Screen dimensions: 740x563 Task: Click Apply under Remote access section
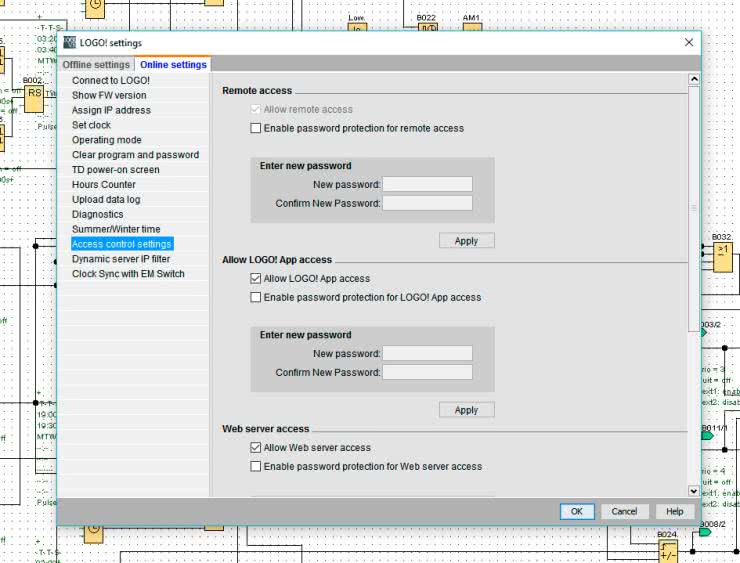(466, 241)
